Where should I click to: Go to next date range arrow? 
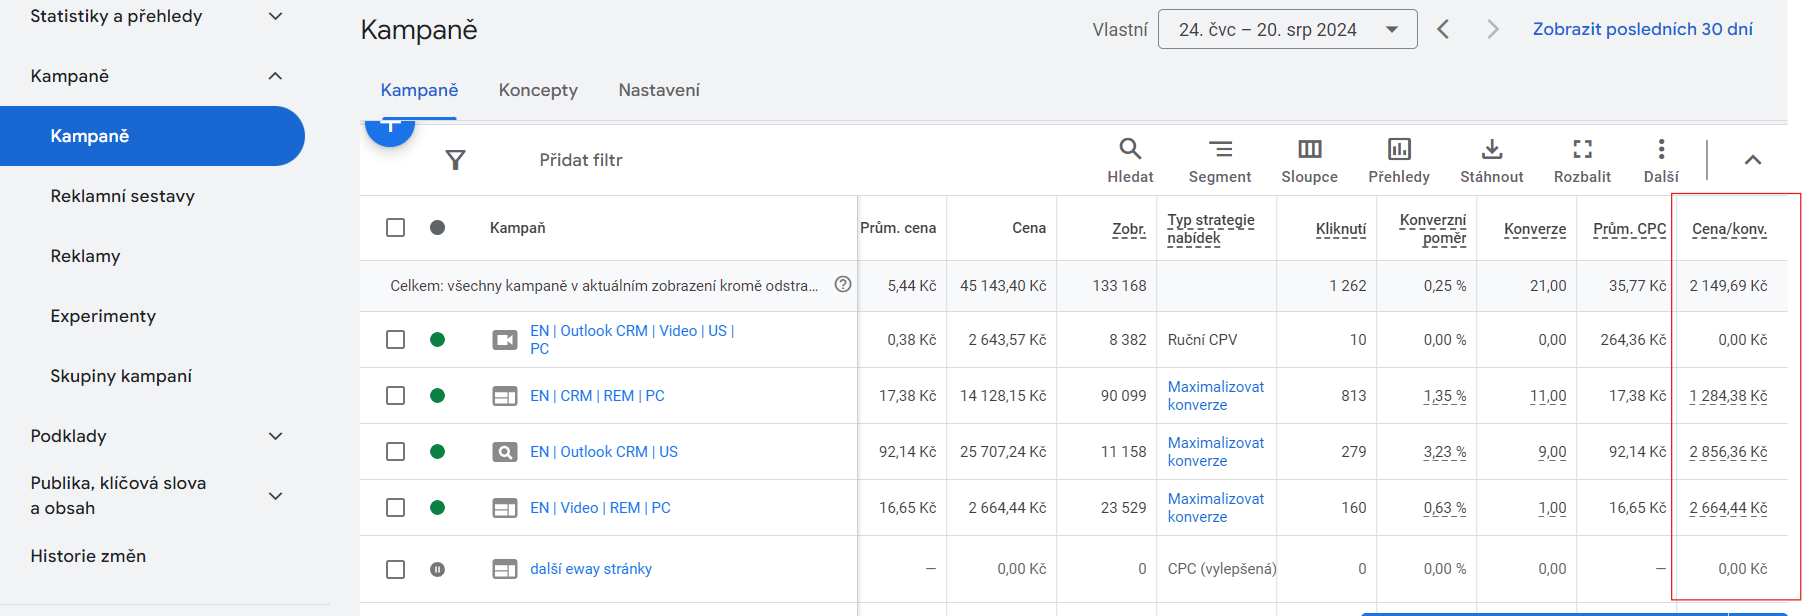point(1493,29)
